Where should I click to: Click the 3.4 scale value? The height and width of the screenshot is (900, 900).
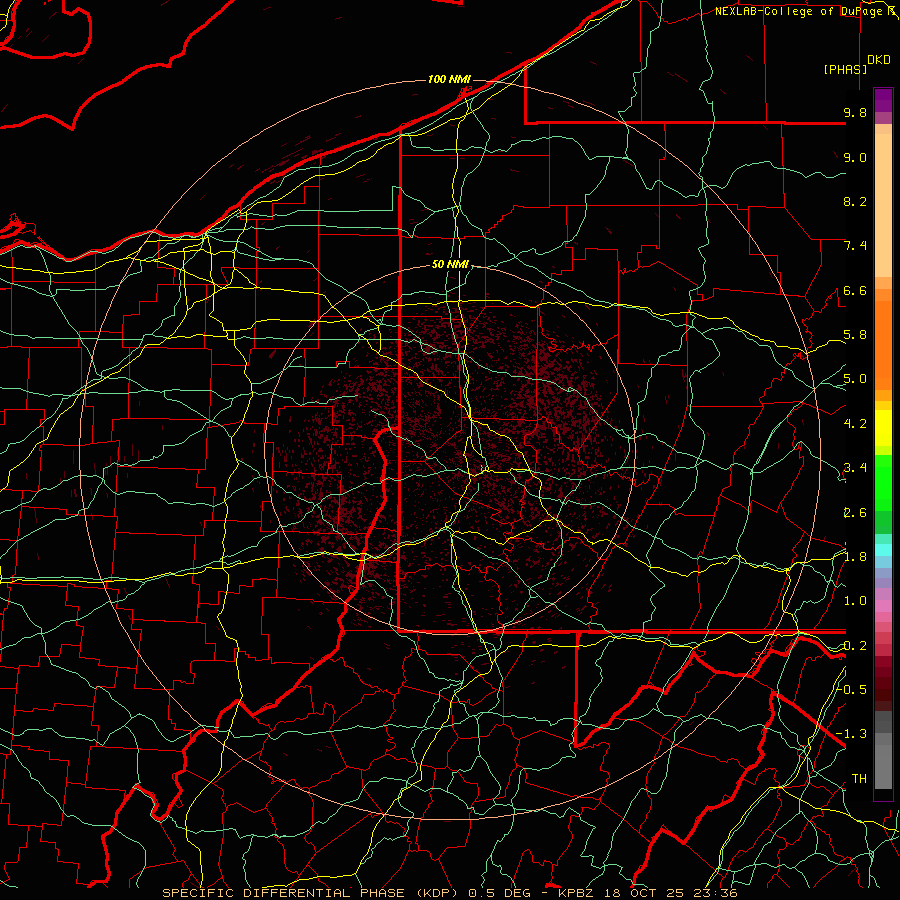tap(855, 468)
